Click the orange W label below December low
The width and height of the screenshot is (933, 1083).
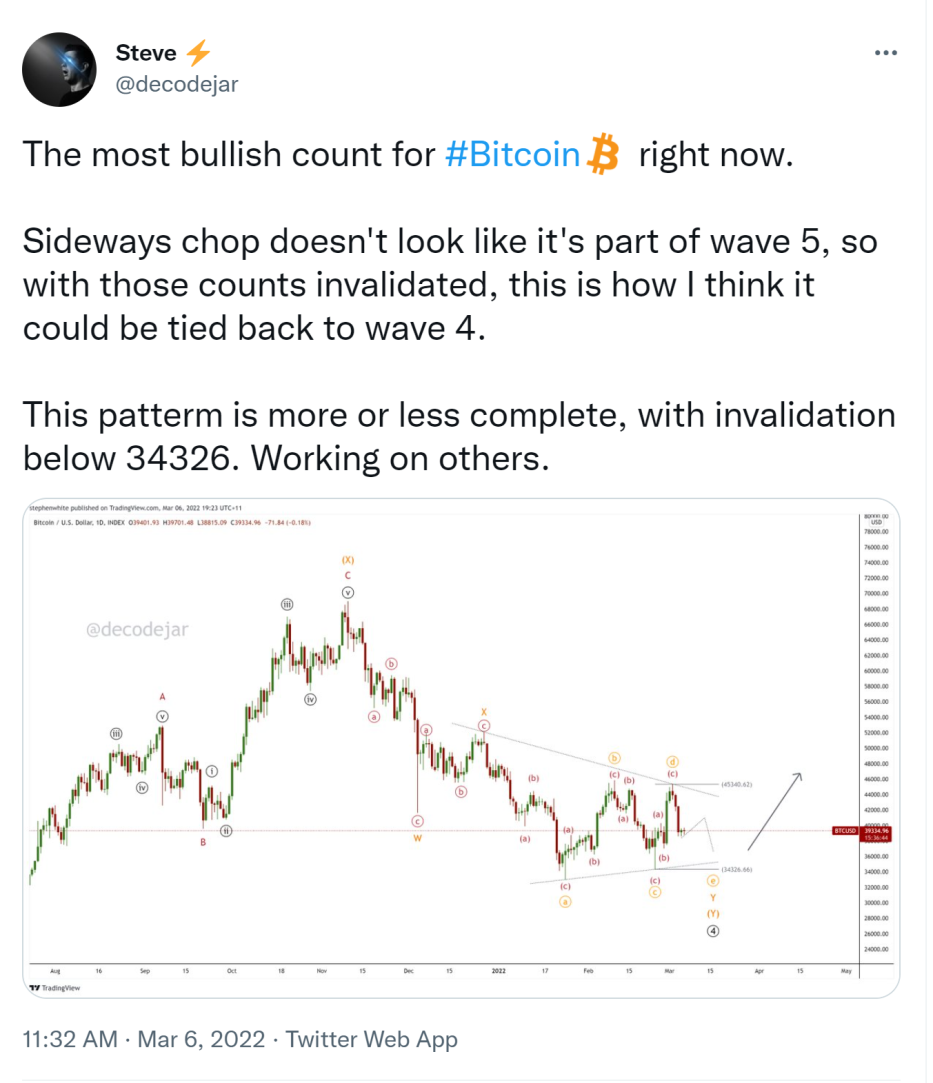417,838
